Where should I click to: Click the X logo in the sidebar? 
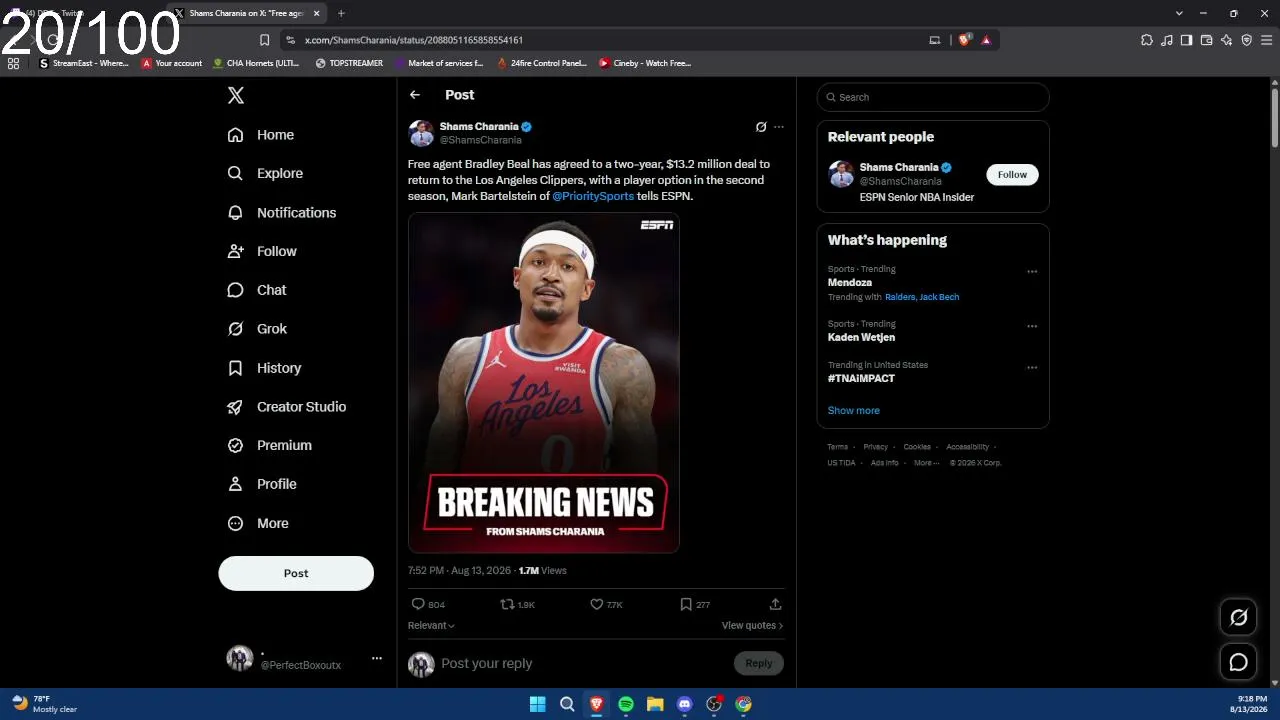(236, 95)
